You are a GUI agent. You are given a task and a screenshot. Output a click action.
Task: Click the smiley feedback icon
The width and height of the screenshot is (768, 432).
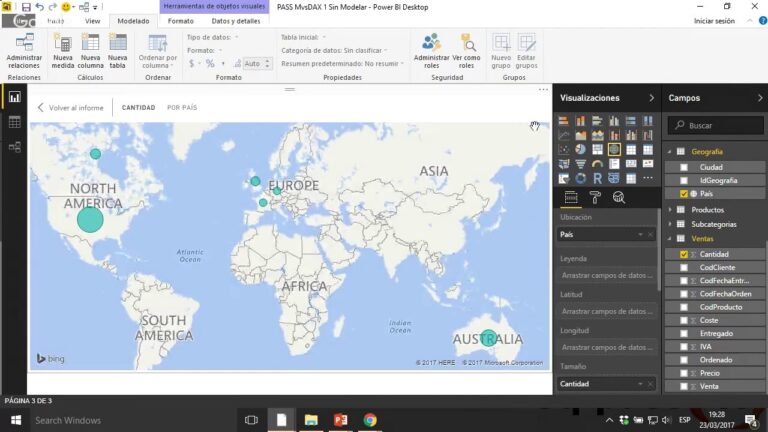[66, 7]
